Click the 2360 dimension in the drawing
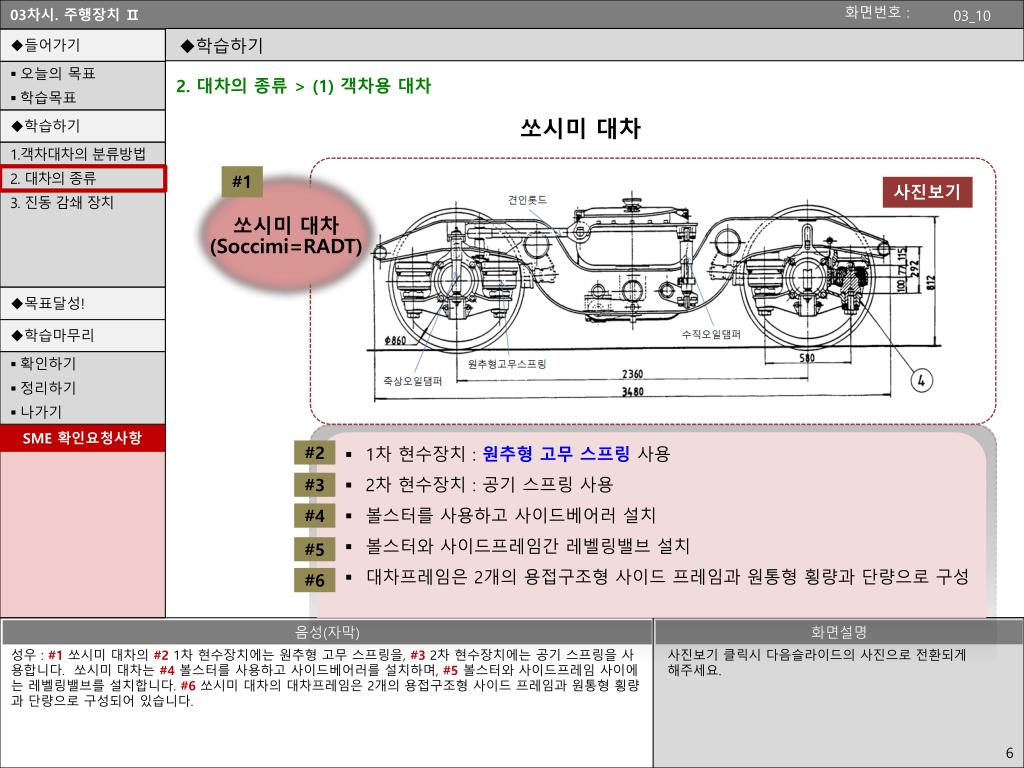Screen dimensions: 1024x768 click(632, 374)
